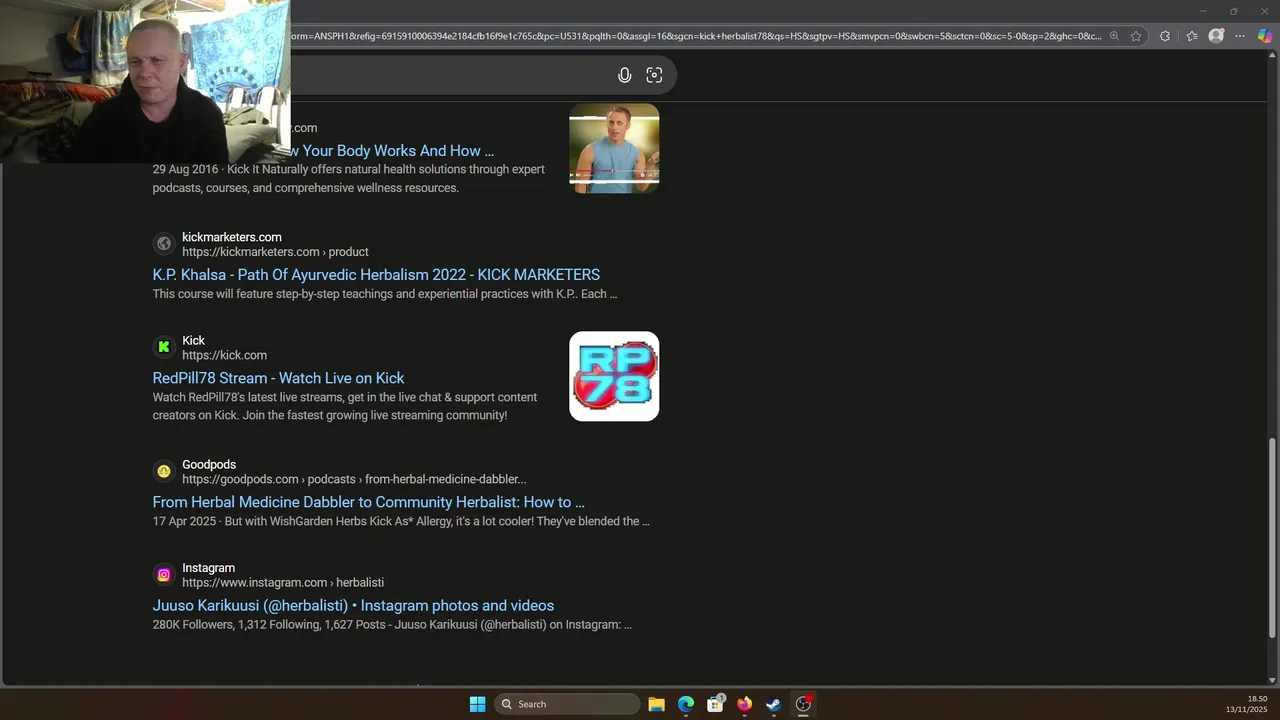Image resolution: width=1280 pixels, height=720 pixels.
Task: Click the Kick green favicon
Action: 164,347
